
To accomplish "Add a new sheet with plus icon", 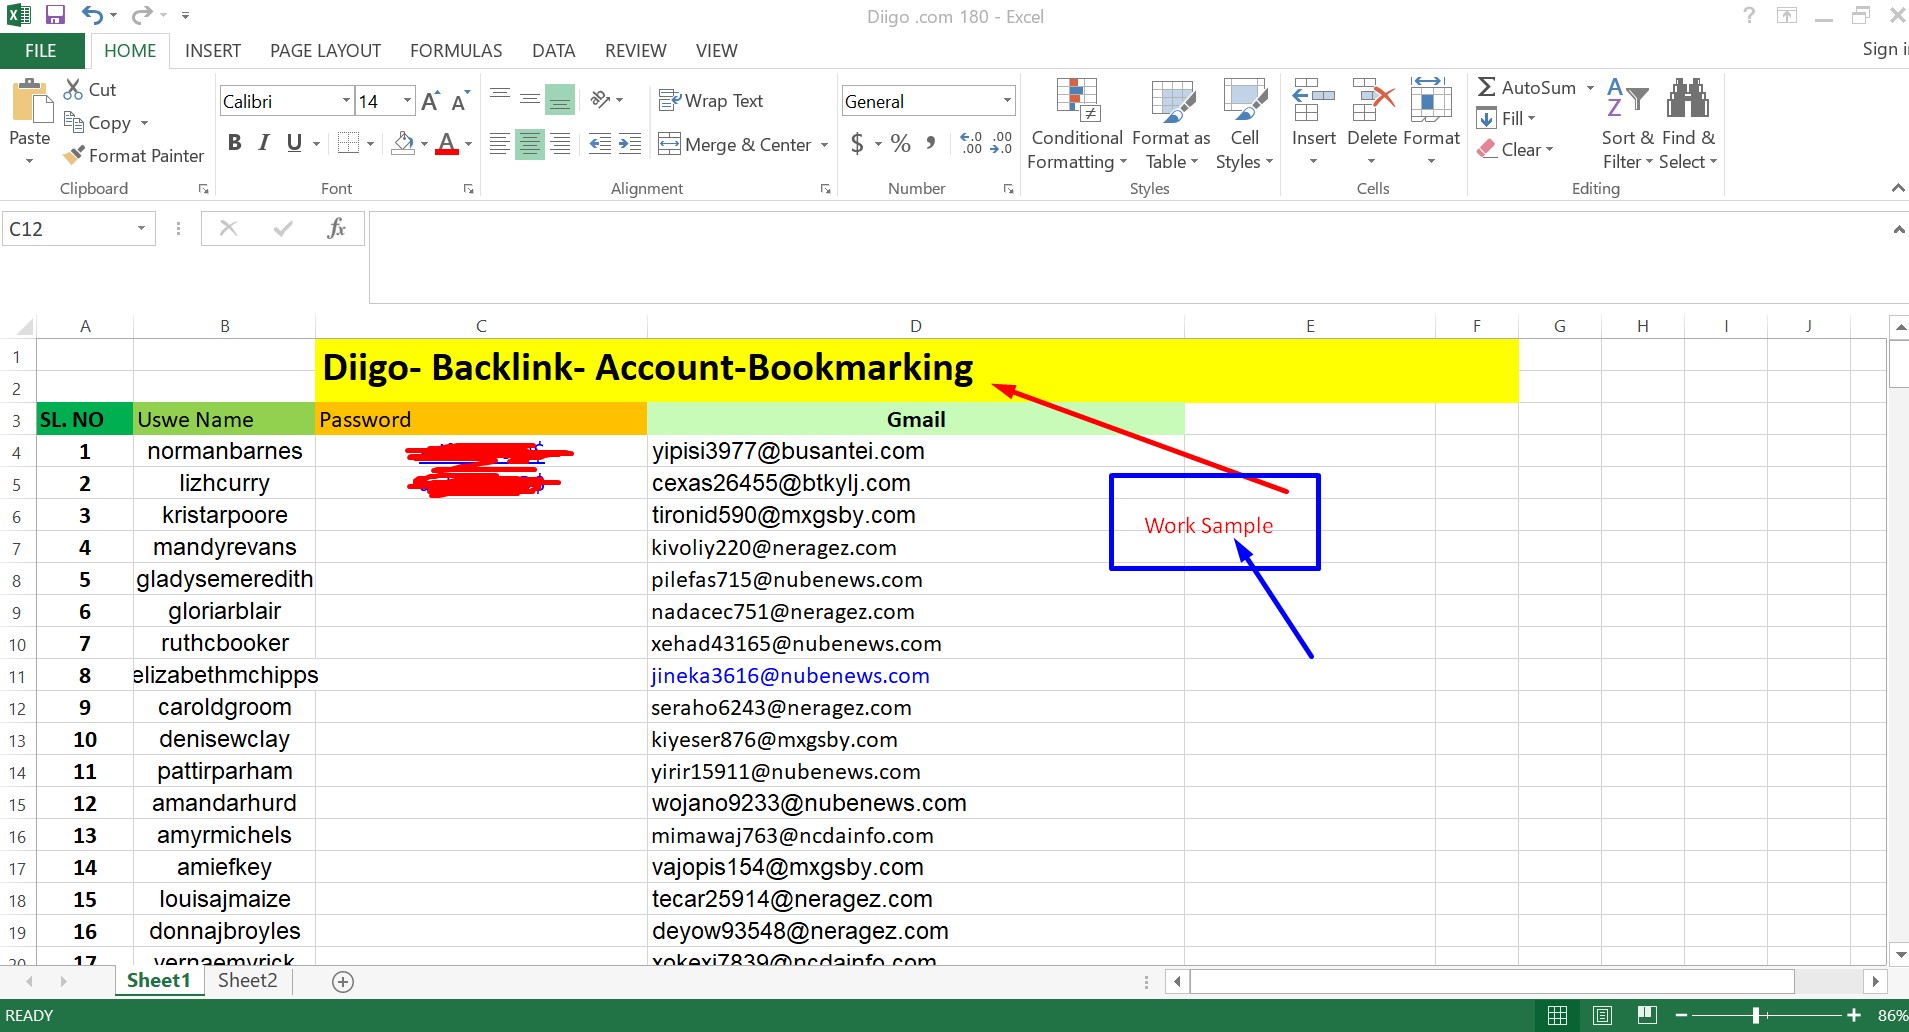I will click(x=343, y=982).
